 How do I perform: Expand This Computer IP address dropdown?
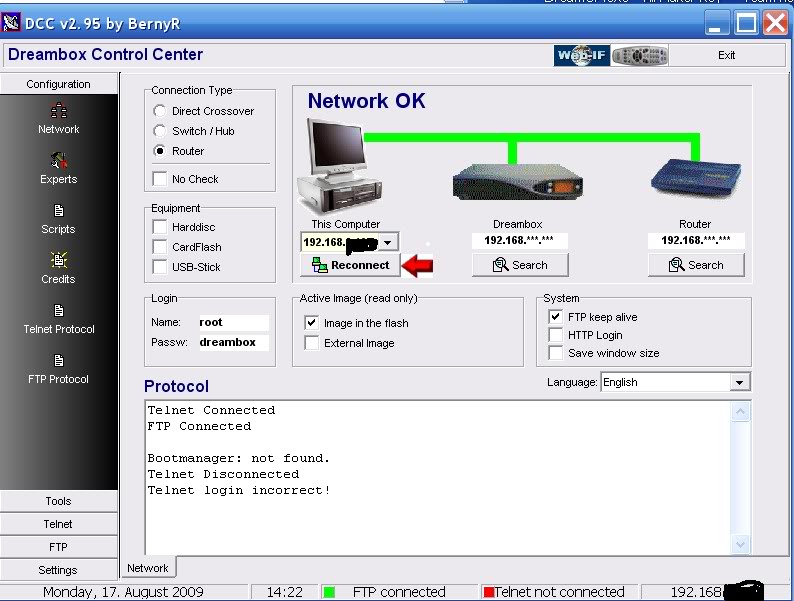coord(387,243)
